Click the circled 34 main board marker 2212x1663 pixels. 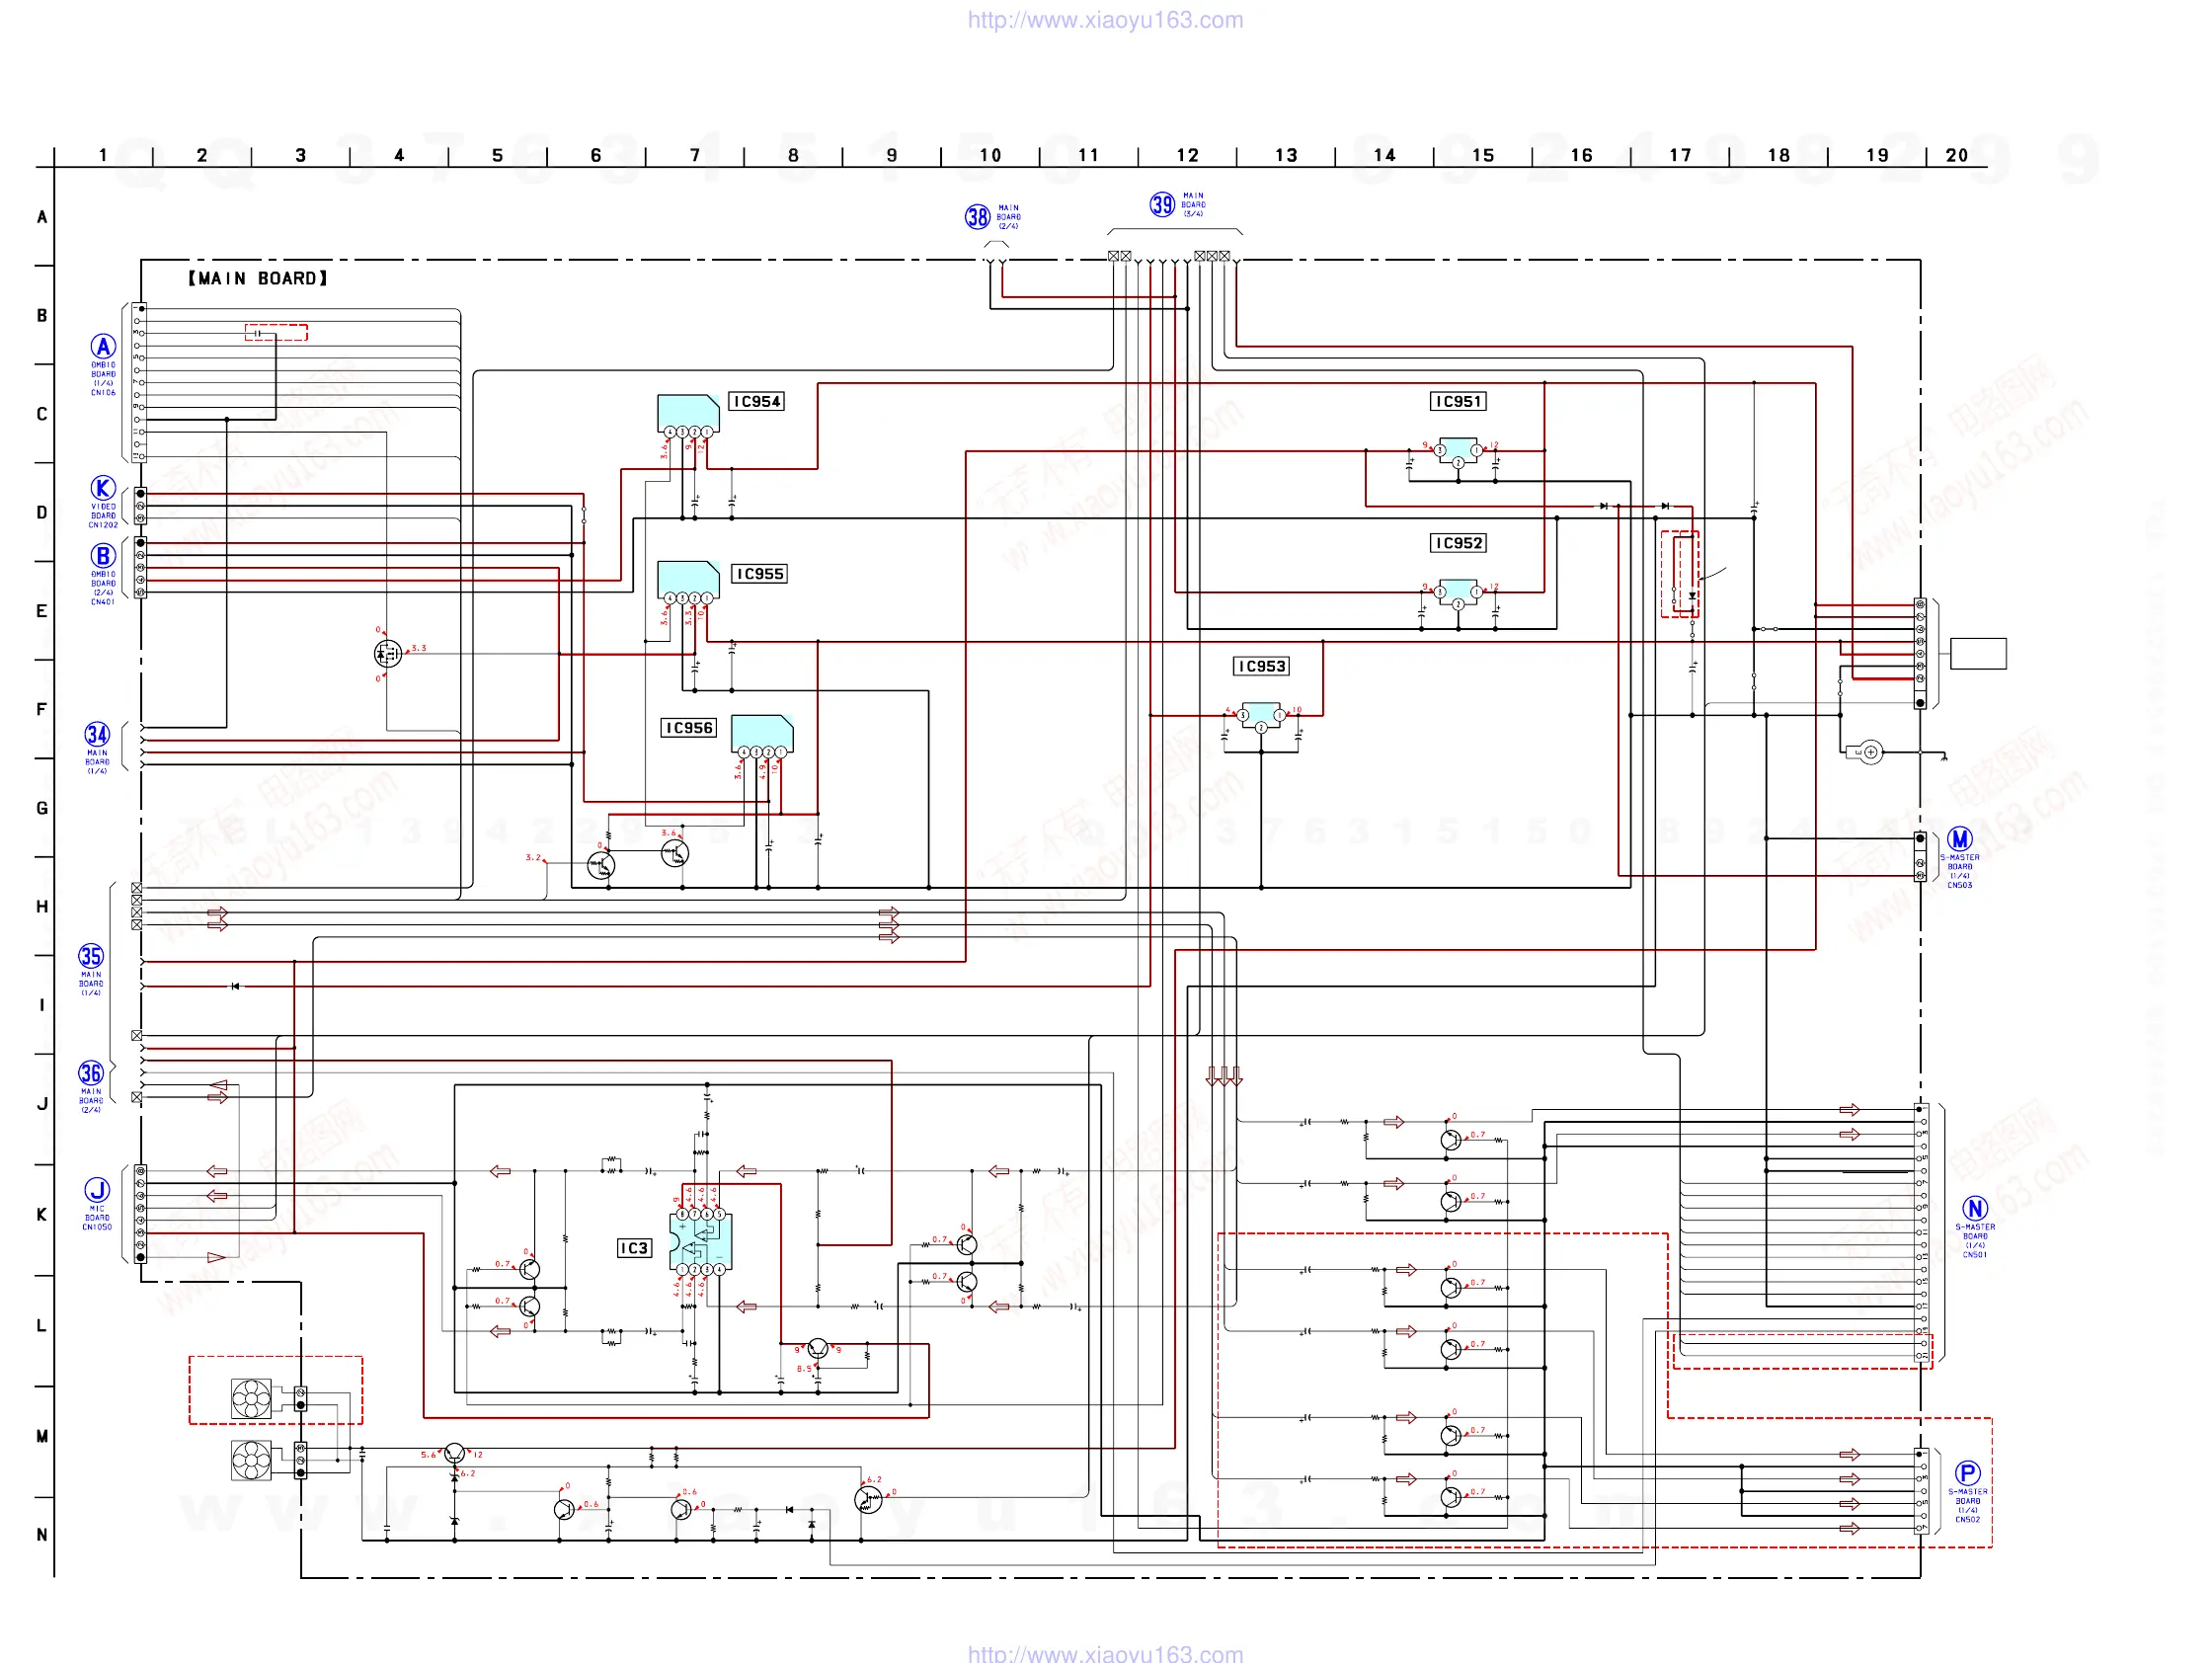(x=97, y=735)
